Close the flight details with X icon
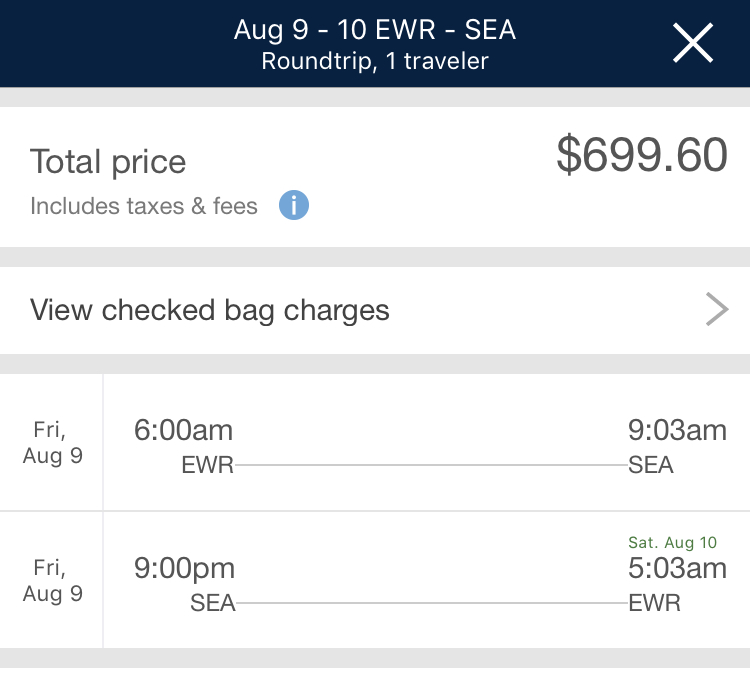Viewport: 750px width, 680px height. (x=693, y=44)
